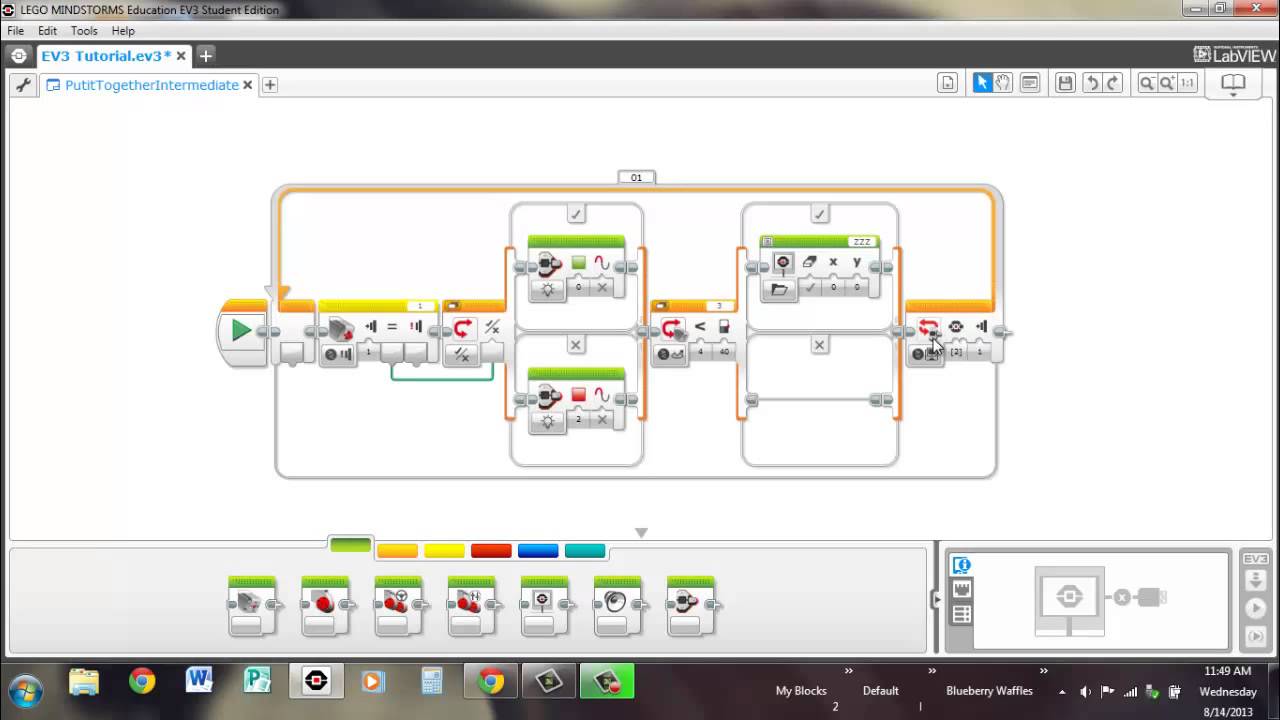Select the blue Advanced palette tab
The height and width of the screenshot is (720, 1280).
click(538, 551)
